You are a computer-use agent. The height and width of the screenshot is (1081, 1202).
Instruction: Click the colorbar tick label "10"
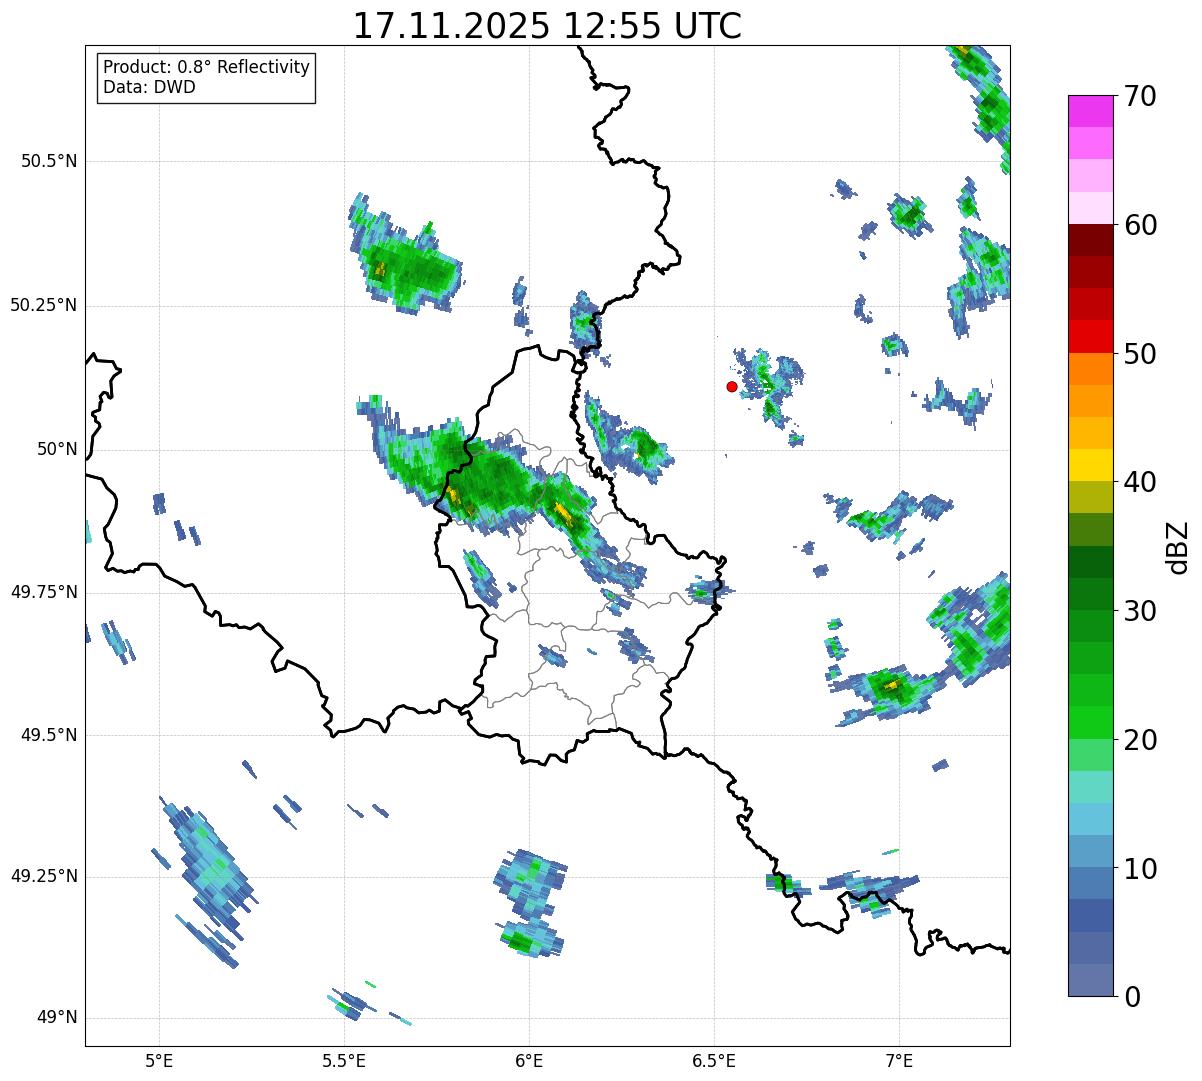coord(1140,868)
